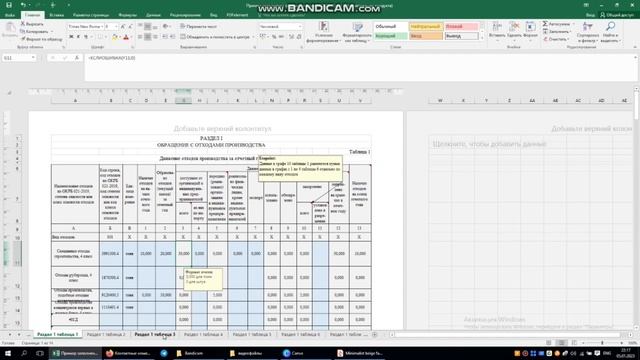Open number format Числовой dropdown
640x360 pixels.
(x=300, y=27)
